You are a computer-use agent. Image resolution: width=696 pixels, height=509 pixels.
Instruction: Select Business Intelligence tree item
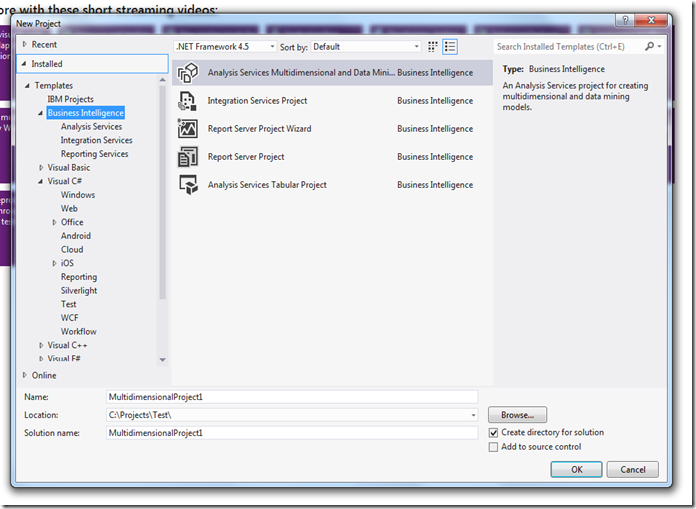pos(86,113)
